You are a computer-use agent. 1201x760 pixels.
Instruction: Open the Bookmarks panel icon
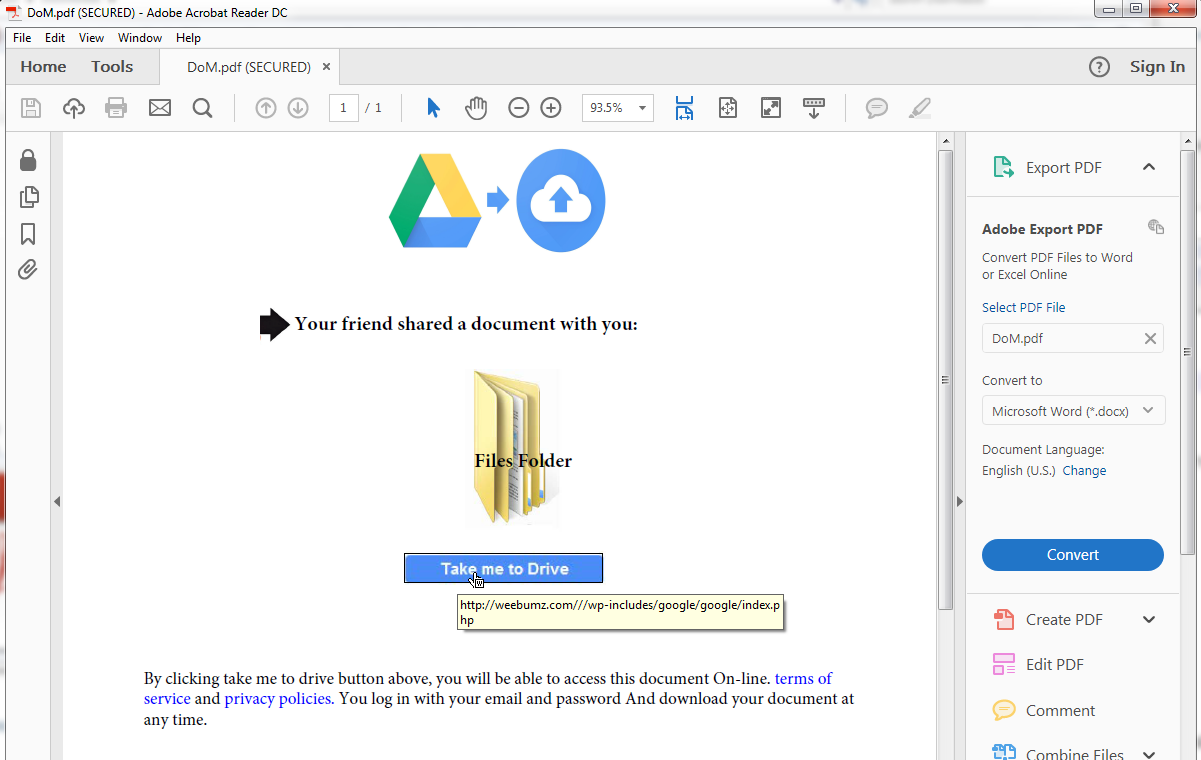pyautogui.click(x=28, y=234)
